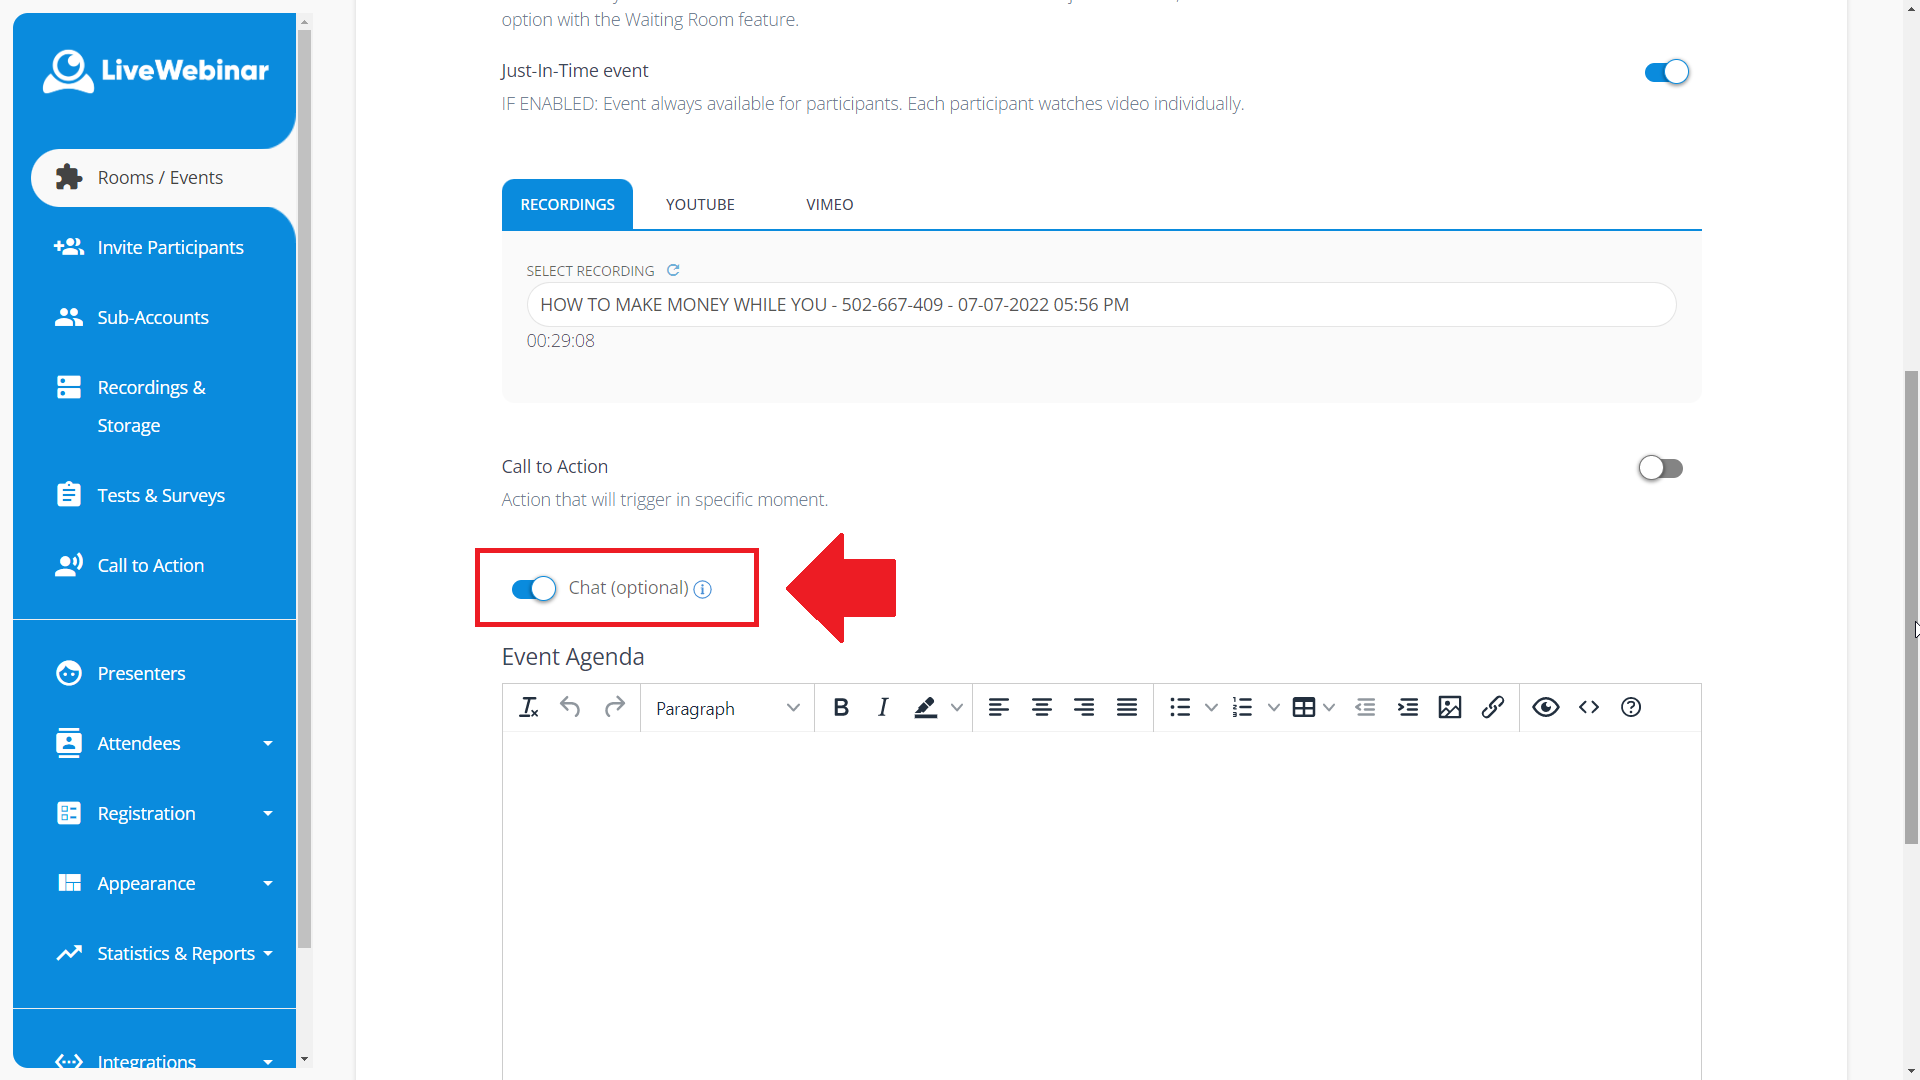Open the source code view in the editor

(x=1588, y=707)
